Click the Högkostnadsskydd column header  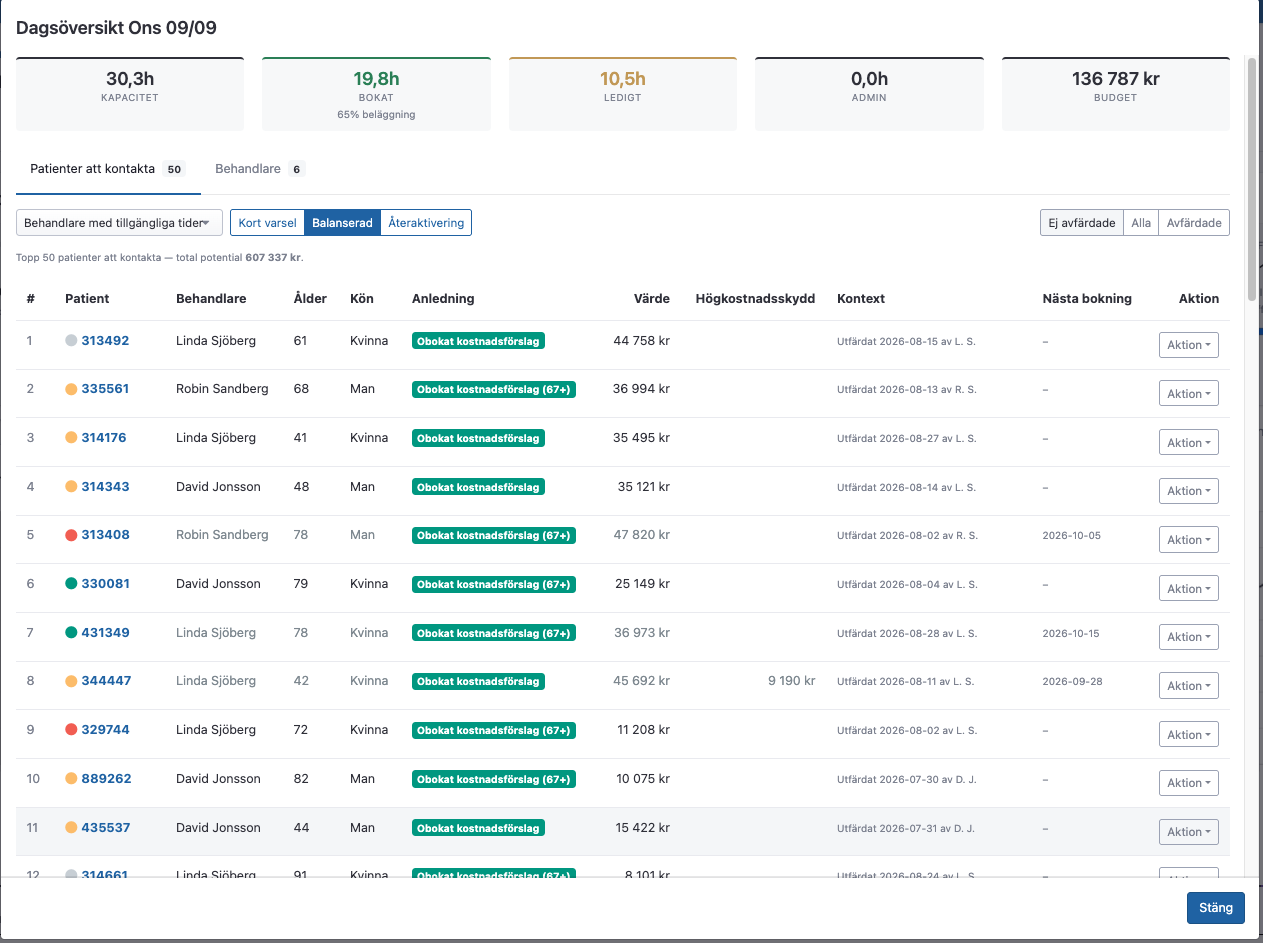pos(755,299)
